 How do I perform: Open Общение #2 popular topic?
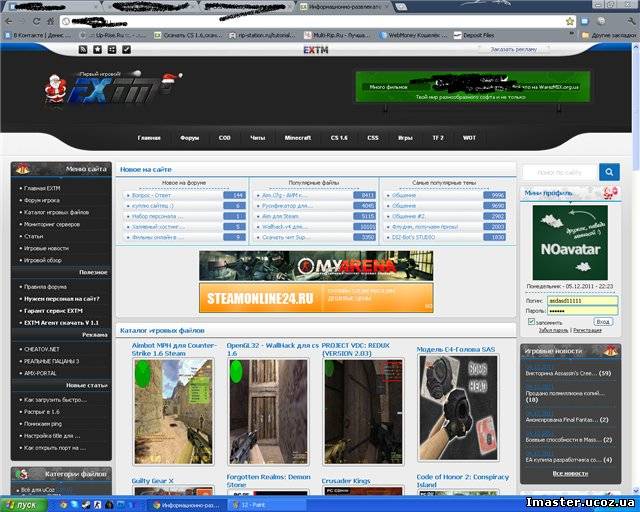coord(408,216)
